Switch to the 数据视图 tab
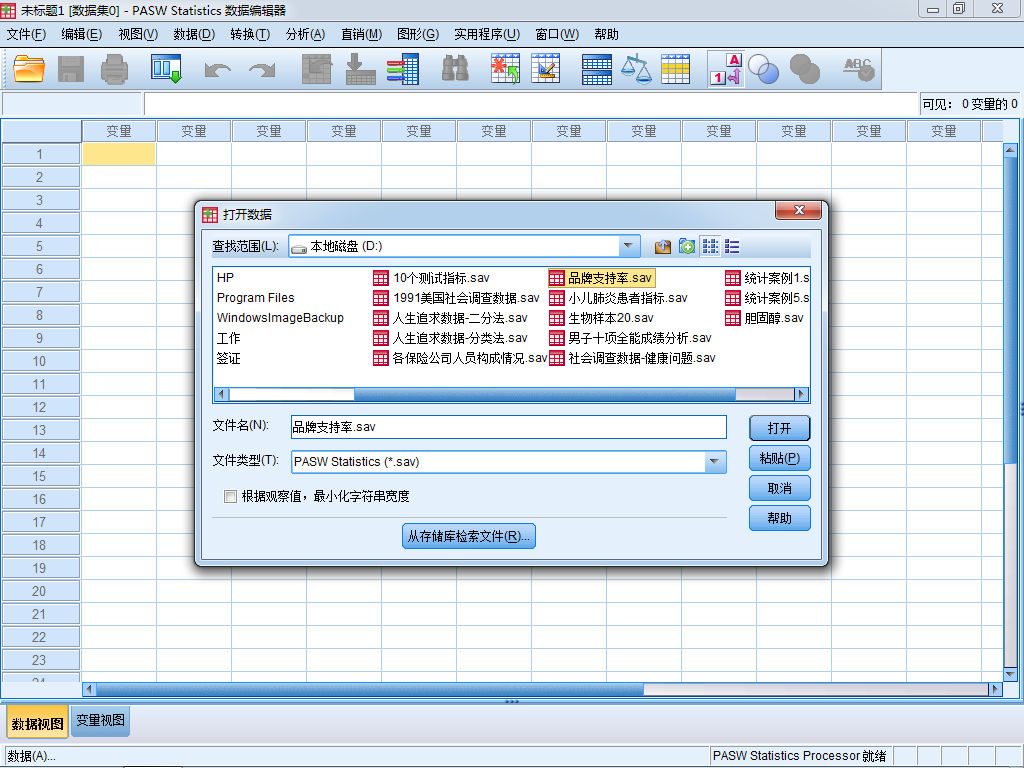This screenshot has height=768, width=1024. coord(37,722)
